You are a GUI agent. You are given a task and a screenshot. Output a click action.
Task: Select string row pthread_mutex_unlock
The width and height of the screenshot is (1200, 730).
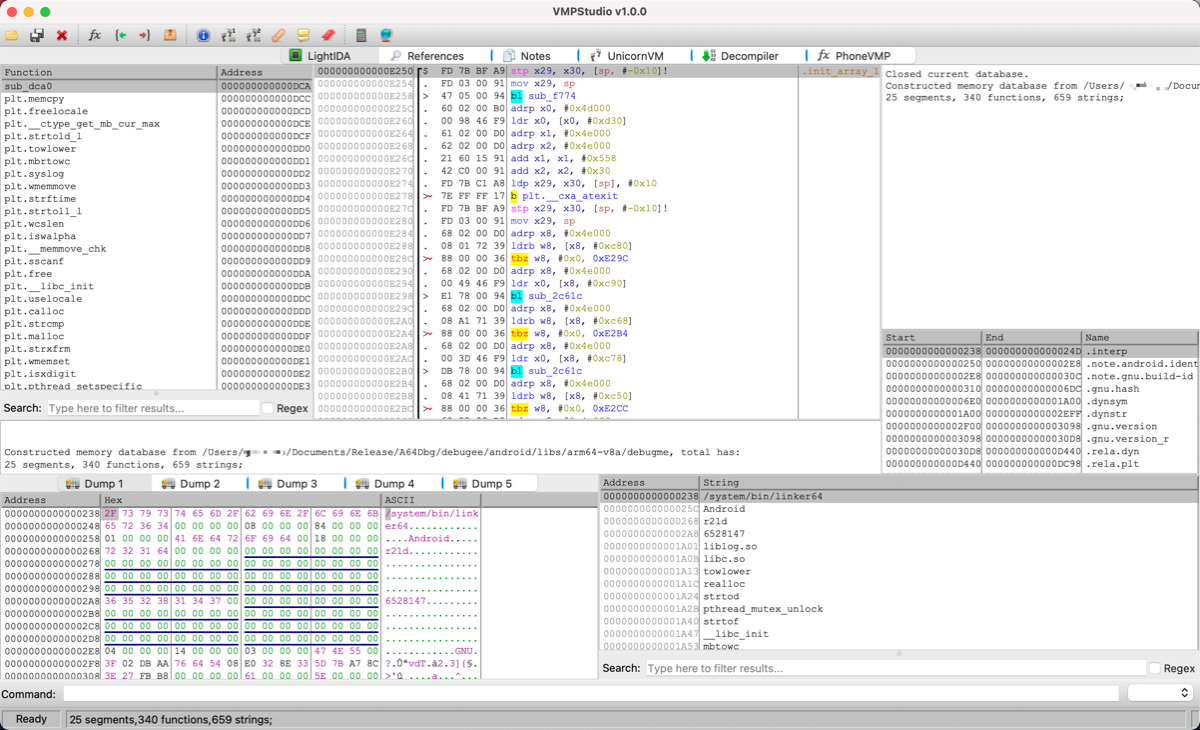(898, 609)
